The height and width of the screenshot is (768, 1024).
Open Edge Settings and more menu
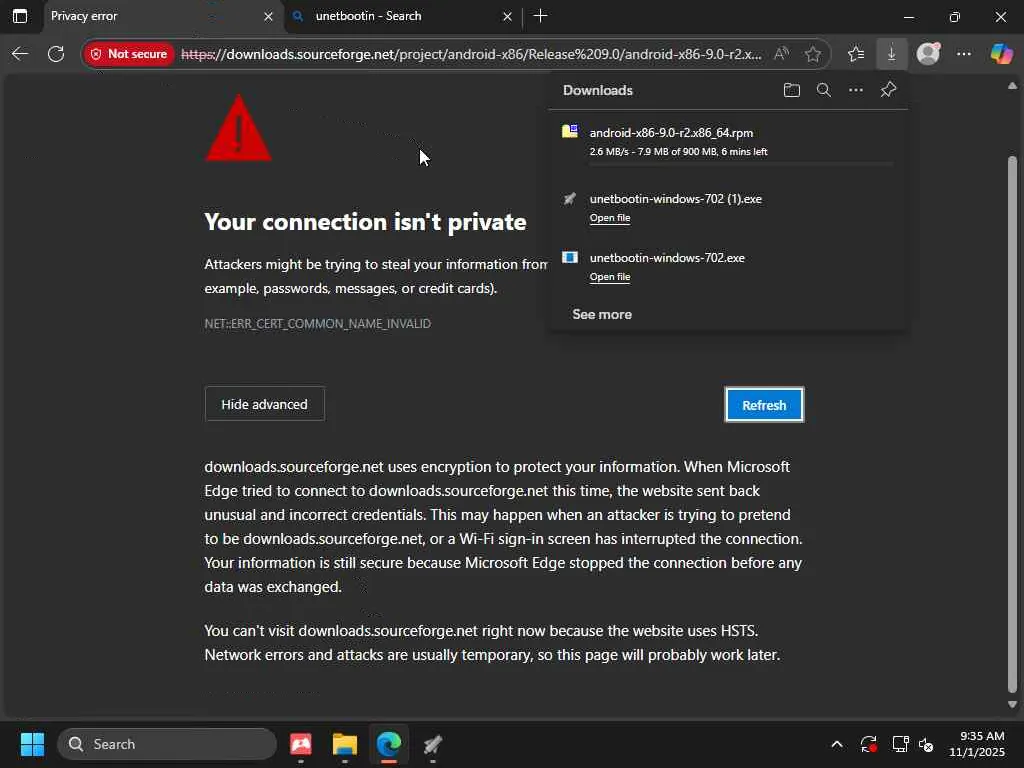tap(964, 54)
